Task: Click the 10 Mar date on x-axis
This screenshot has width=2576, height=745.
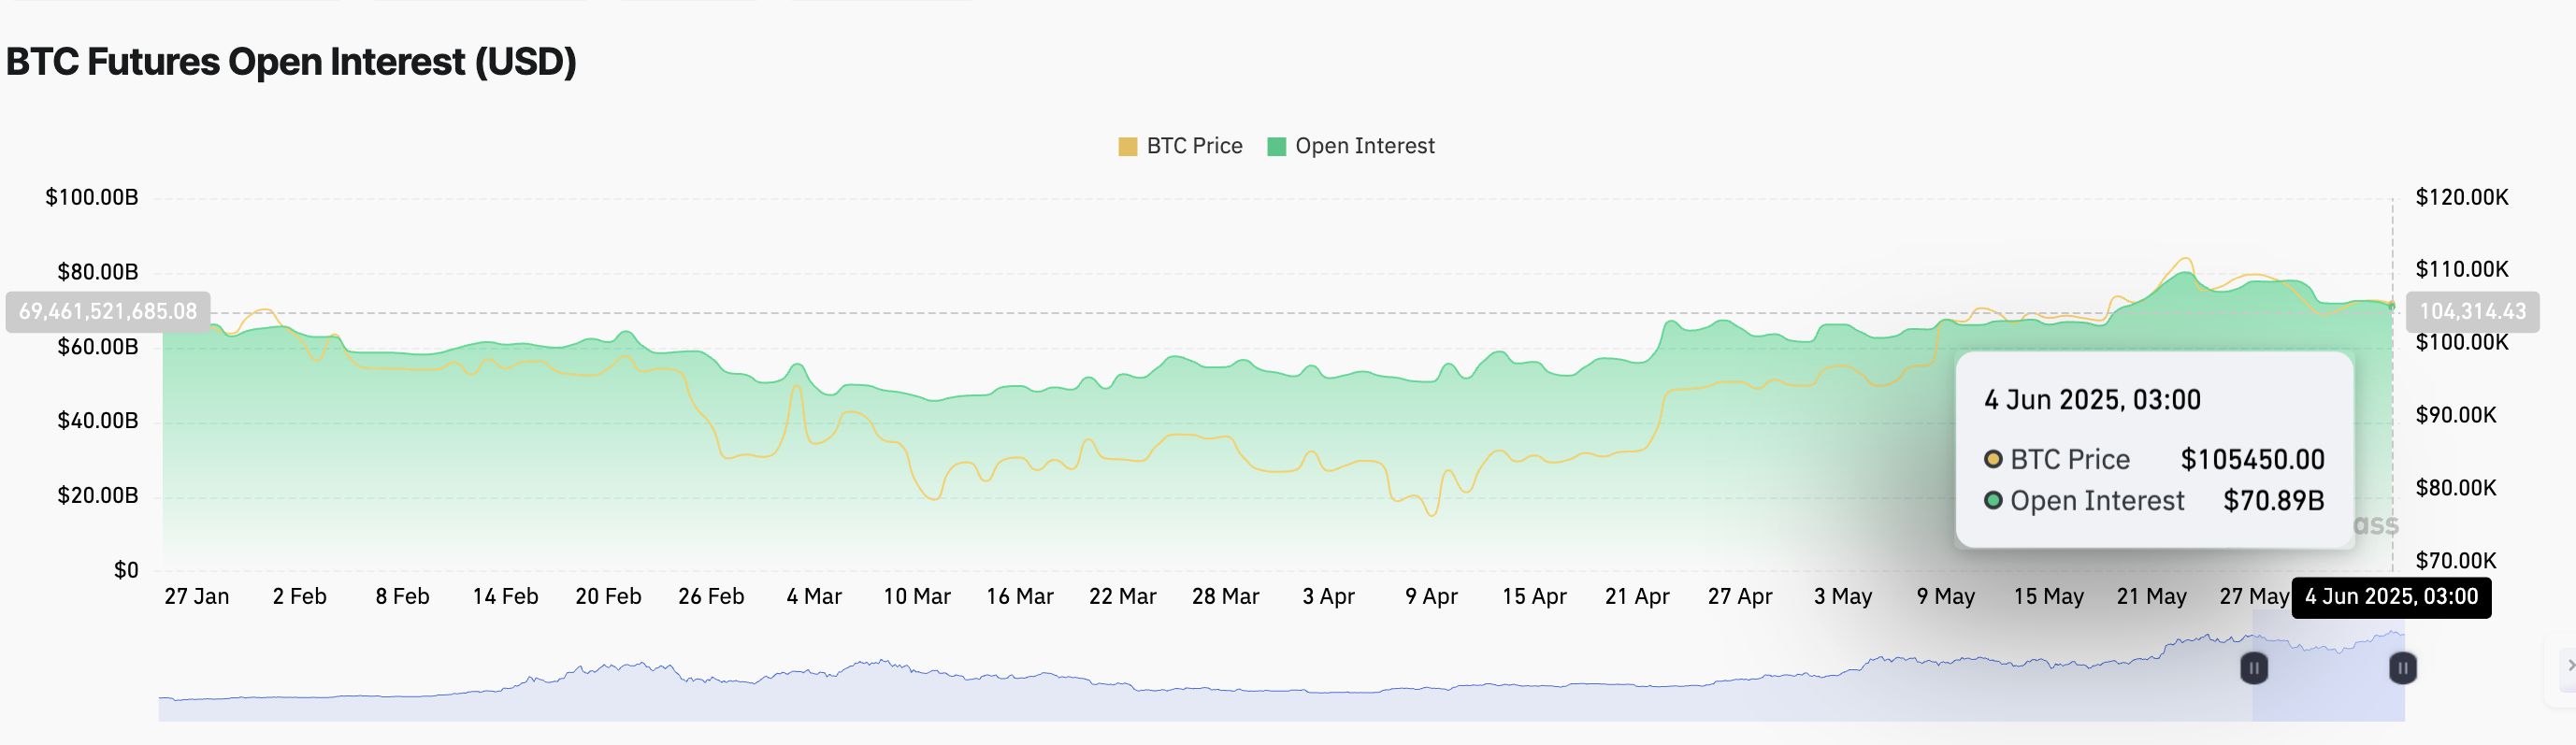Action: point(916,597)
